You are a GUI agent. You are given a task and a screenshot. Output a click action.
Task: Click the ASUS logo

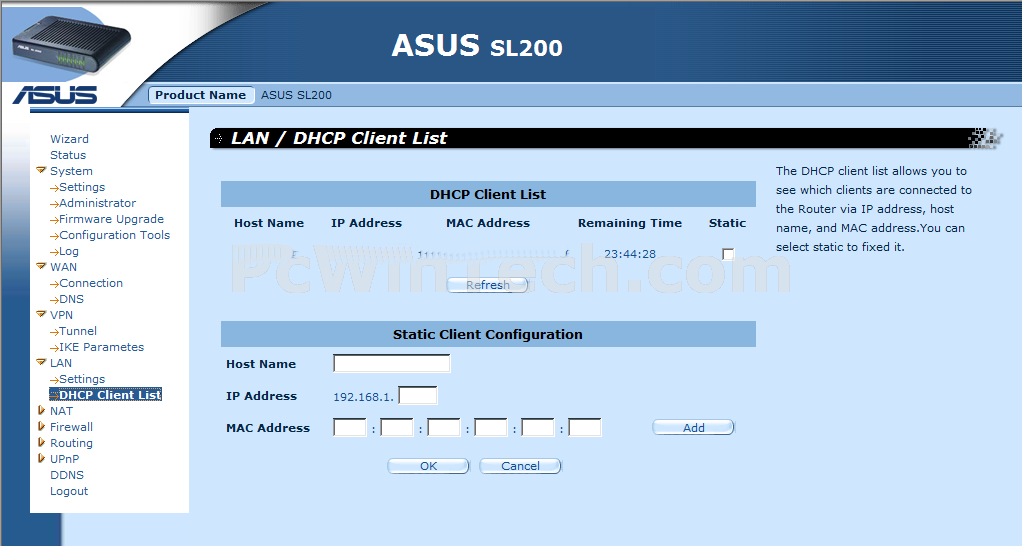pyautogui.click(x=55, y=95)
